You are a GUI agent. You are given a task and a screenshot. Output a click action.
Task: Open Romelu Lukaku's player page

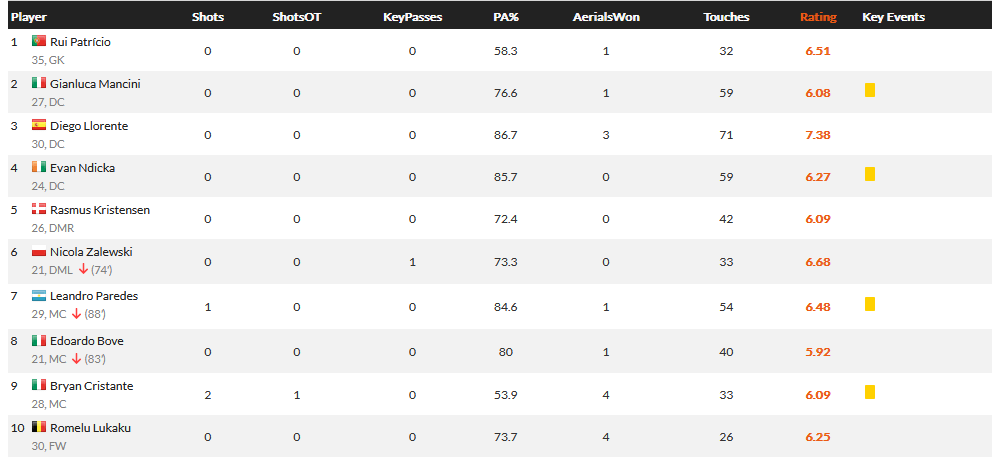pos(90,428)
